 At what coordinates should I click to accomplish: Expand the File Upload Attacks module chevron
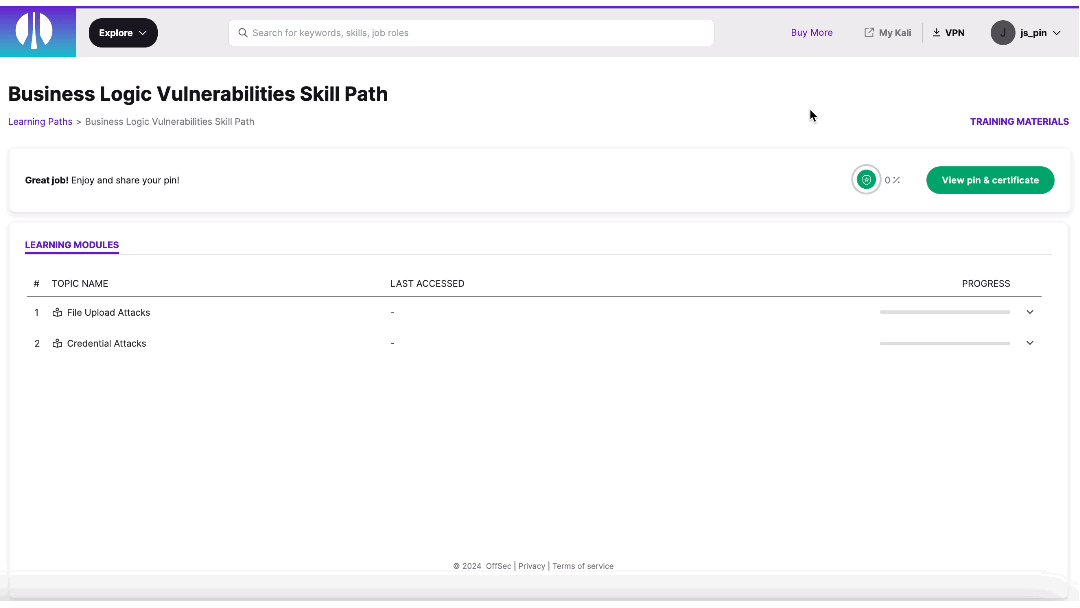[x=1029, y=311]
